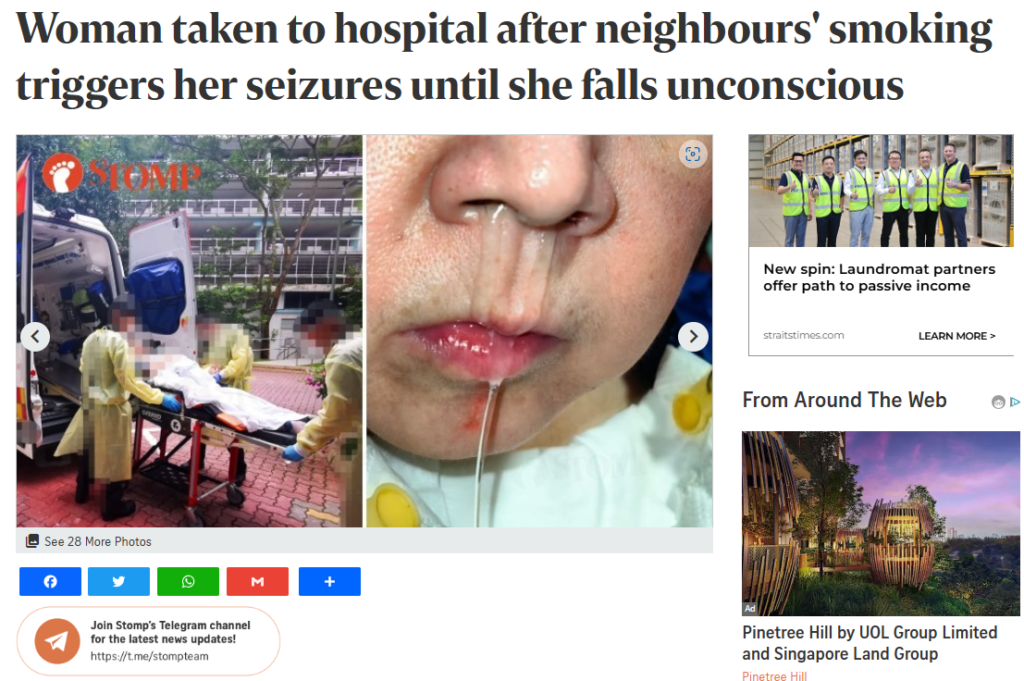Share article on Facebook
Image resolution: width=1024 pixels, height=681 pixels.
pos(50,581)
